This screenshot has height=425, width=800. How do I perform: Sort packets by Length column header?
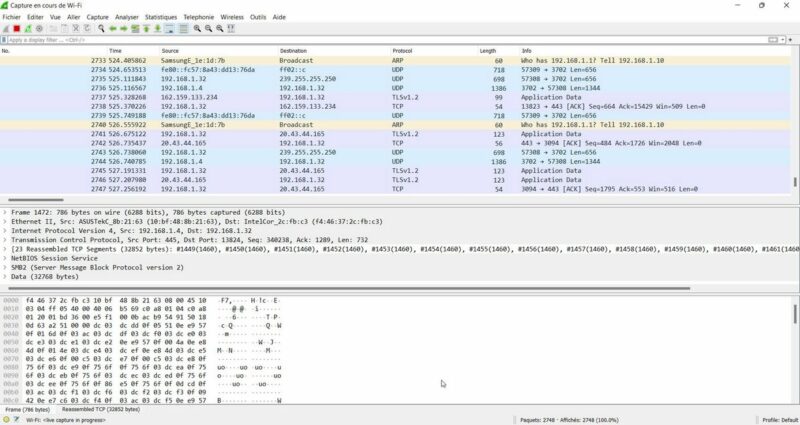tap(488, 51)
